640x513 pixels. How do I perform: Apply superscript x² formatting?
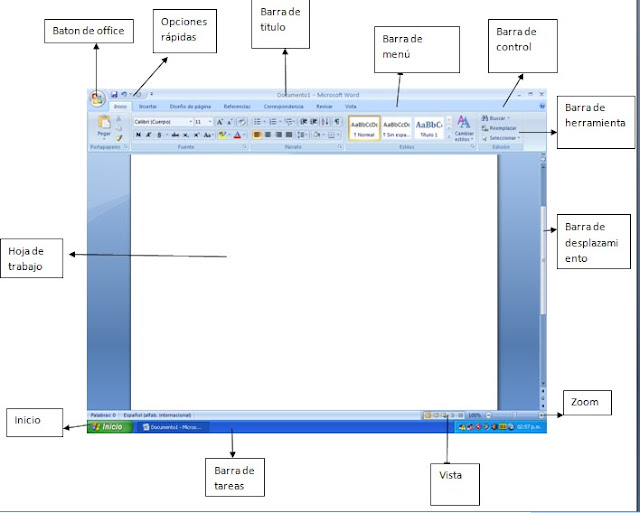click(196, 135)
